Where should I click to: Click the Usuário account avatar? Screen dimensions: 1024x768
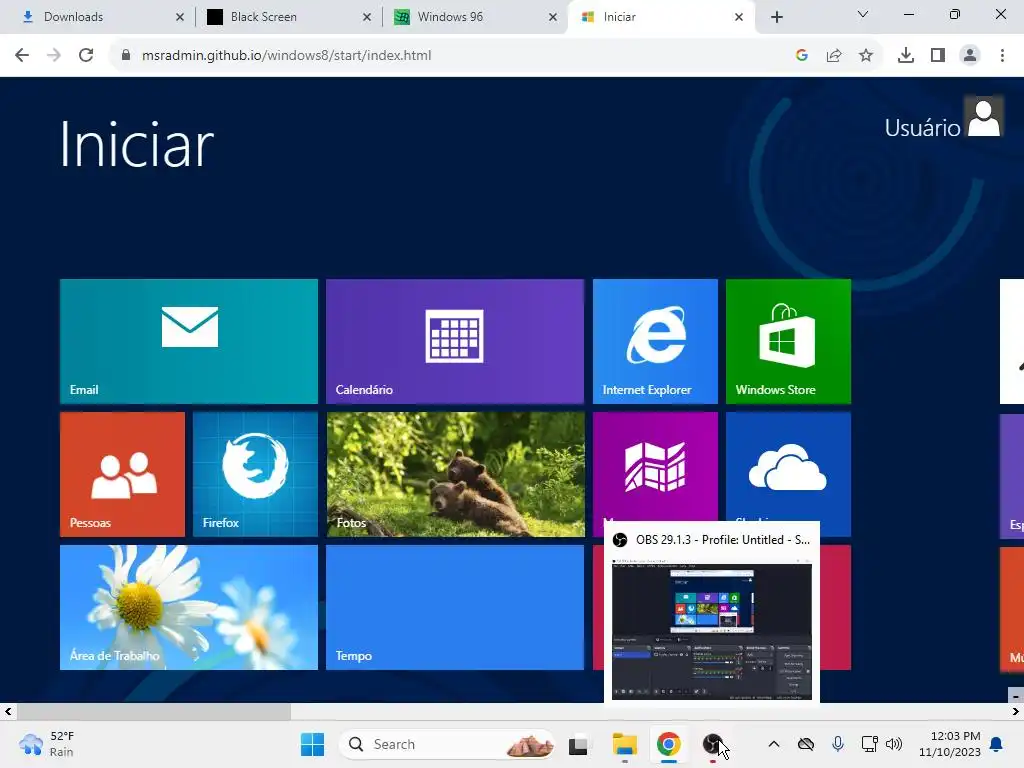pyautogui.click(x=984, y=117)
